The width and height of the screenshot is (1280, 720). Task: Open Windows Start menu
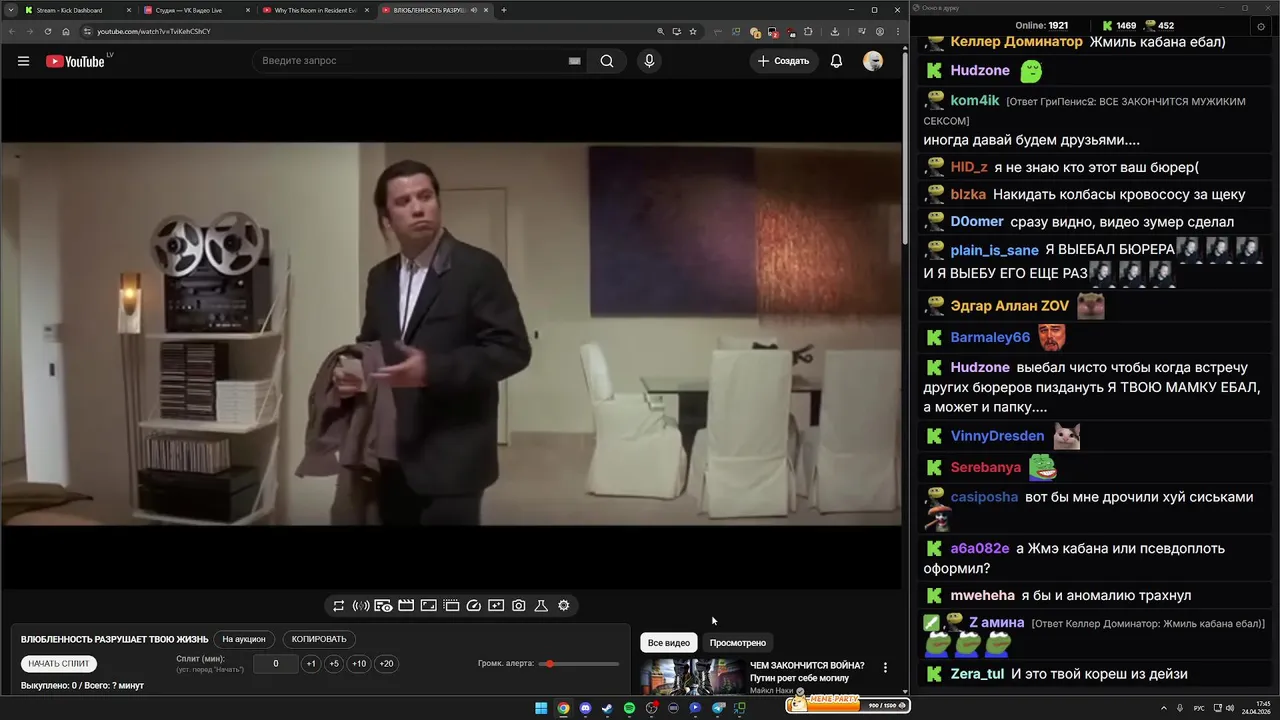[541, 708]
